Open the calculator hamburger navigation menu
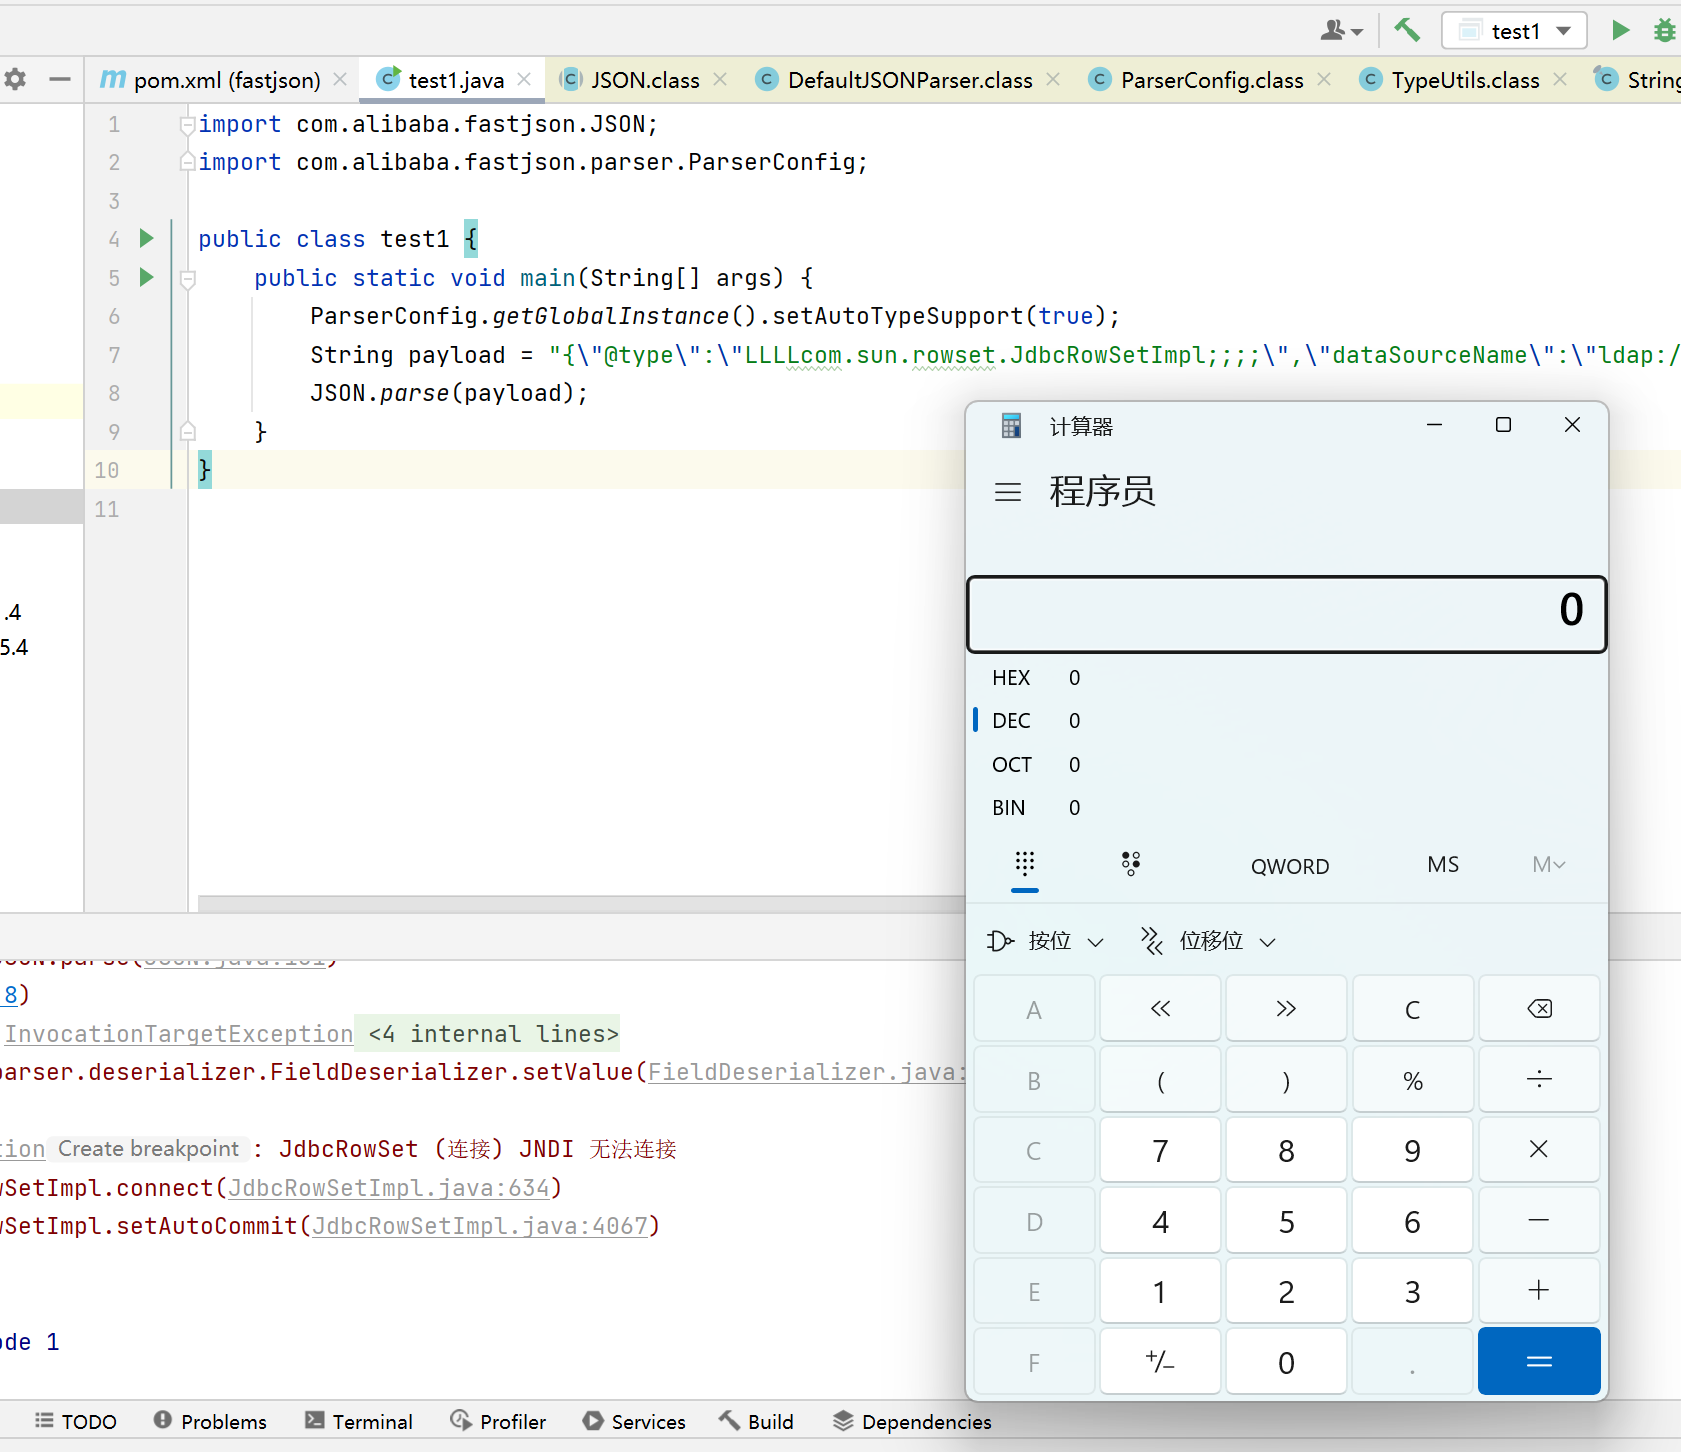 (x=1008, y=492)
